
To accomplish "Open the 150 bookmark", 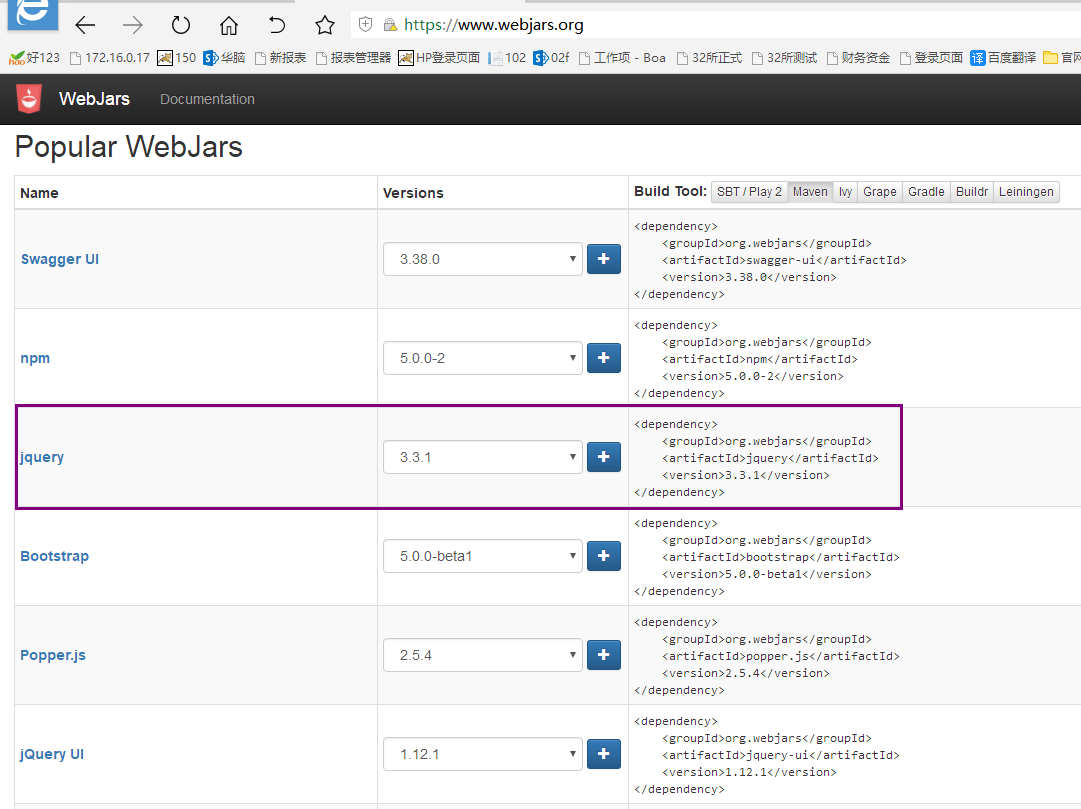I will (x=176, y=58).
